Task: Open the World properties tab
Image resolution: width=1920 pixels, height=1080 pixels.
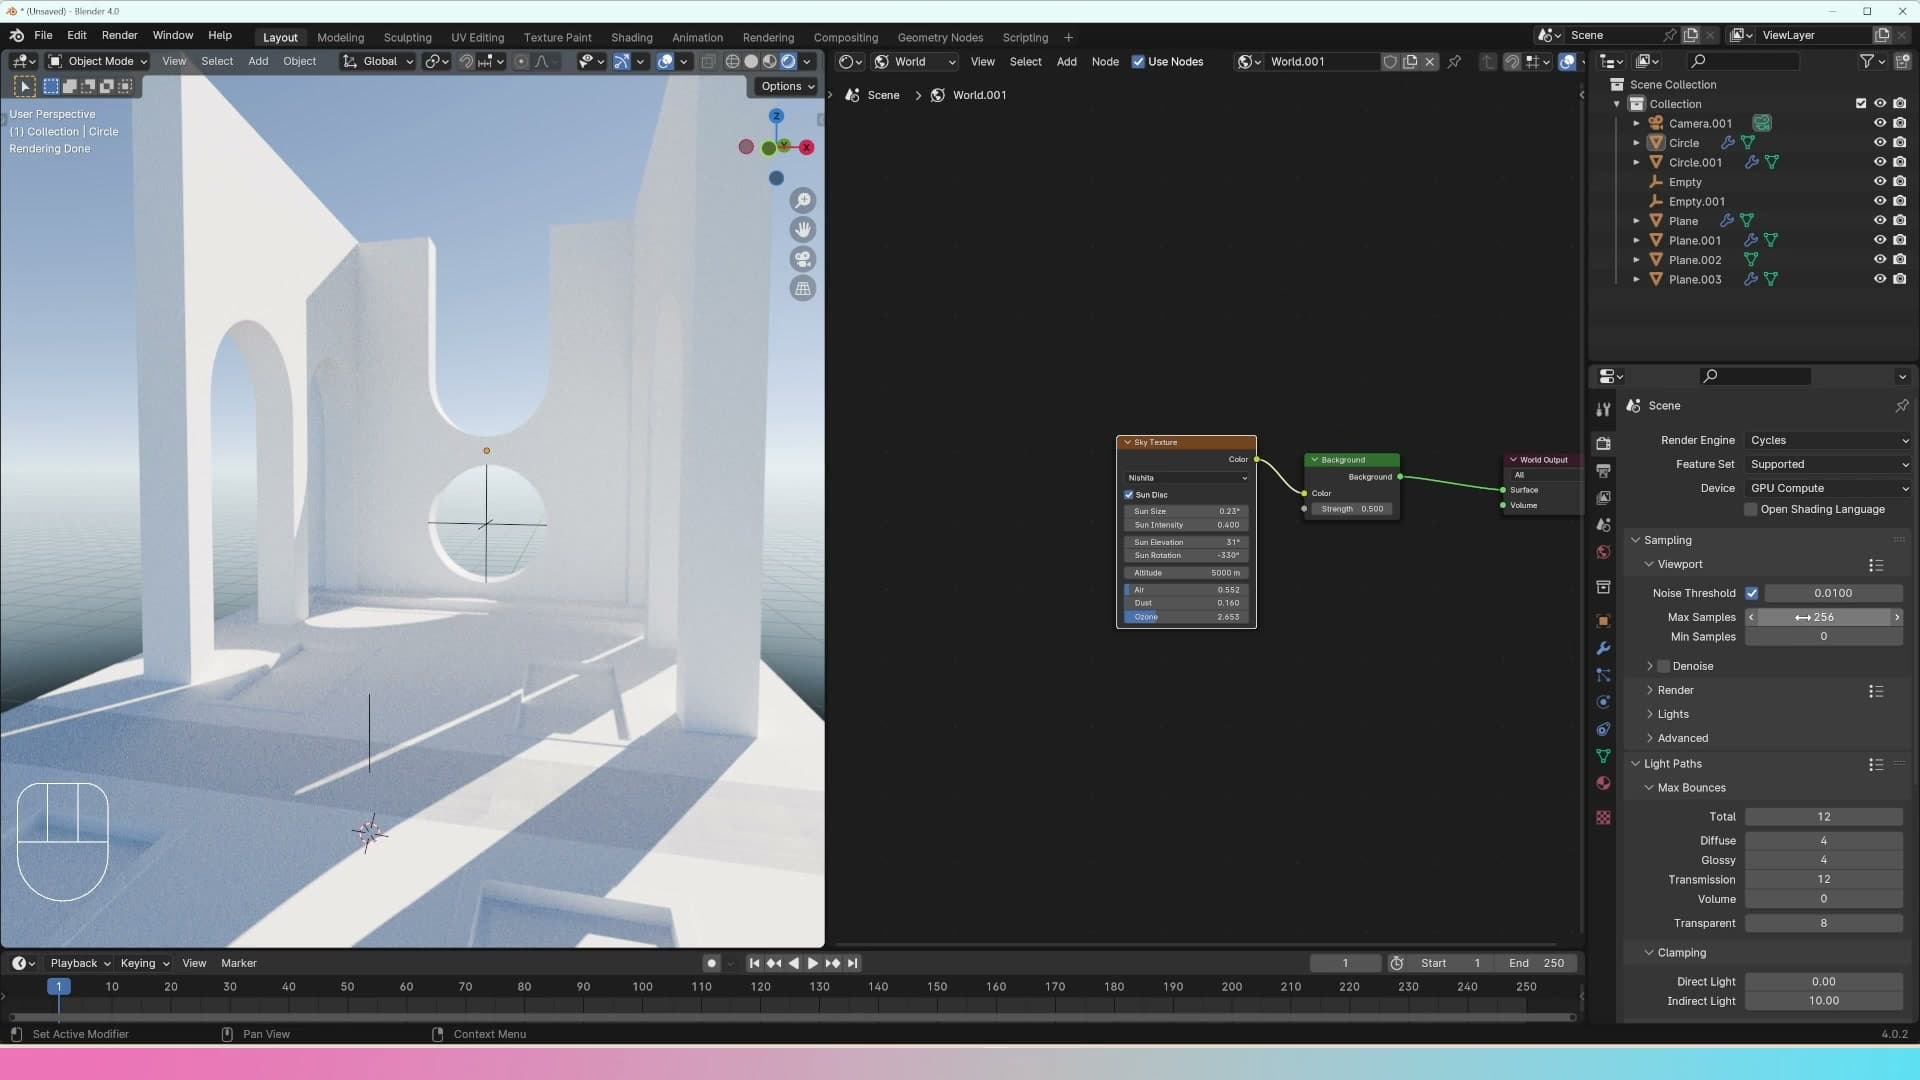Action: [x=1603, y=552]
